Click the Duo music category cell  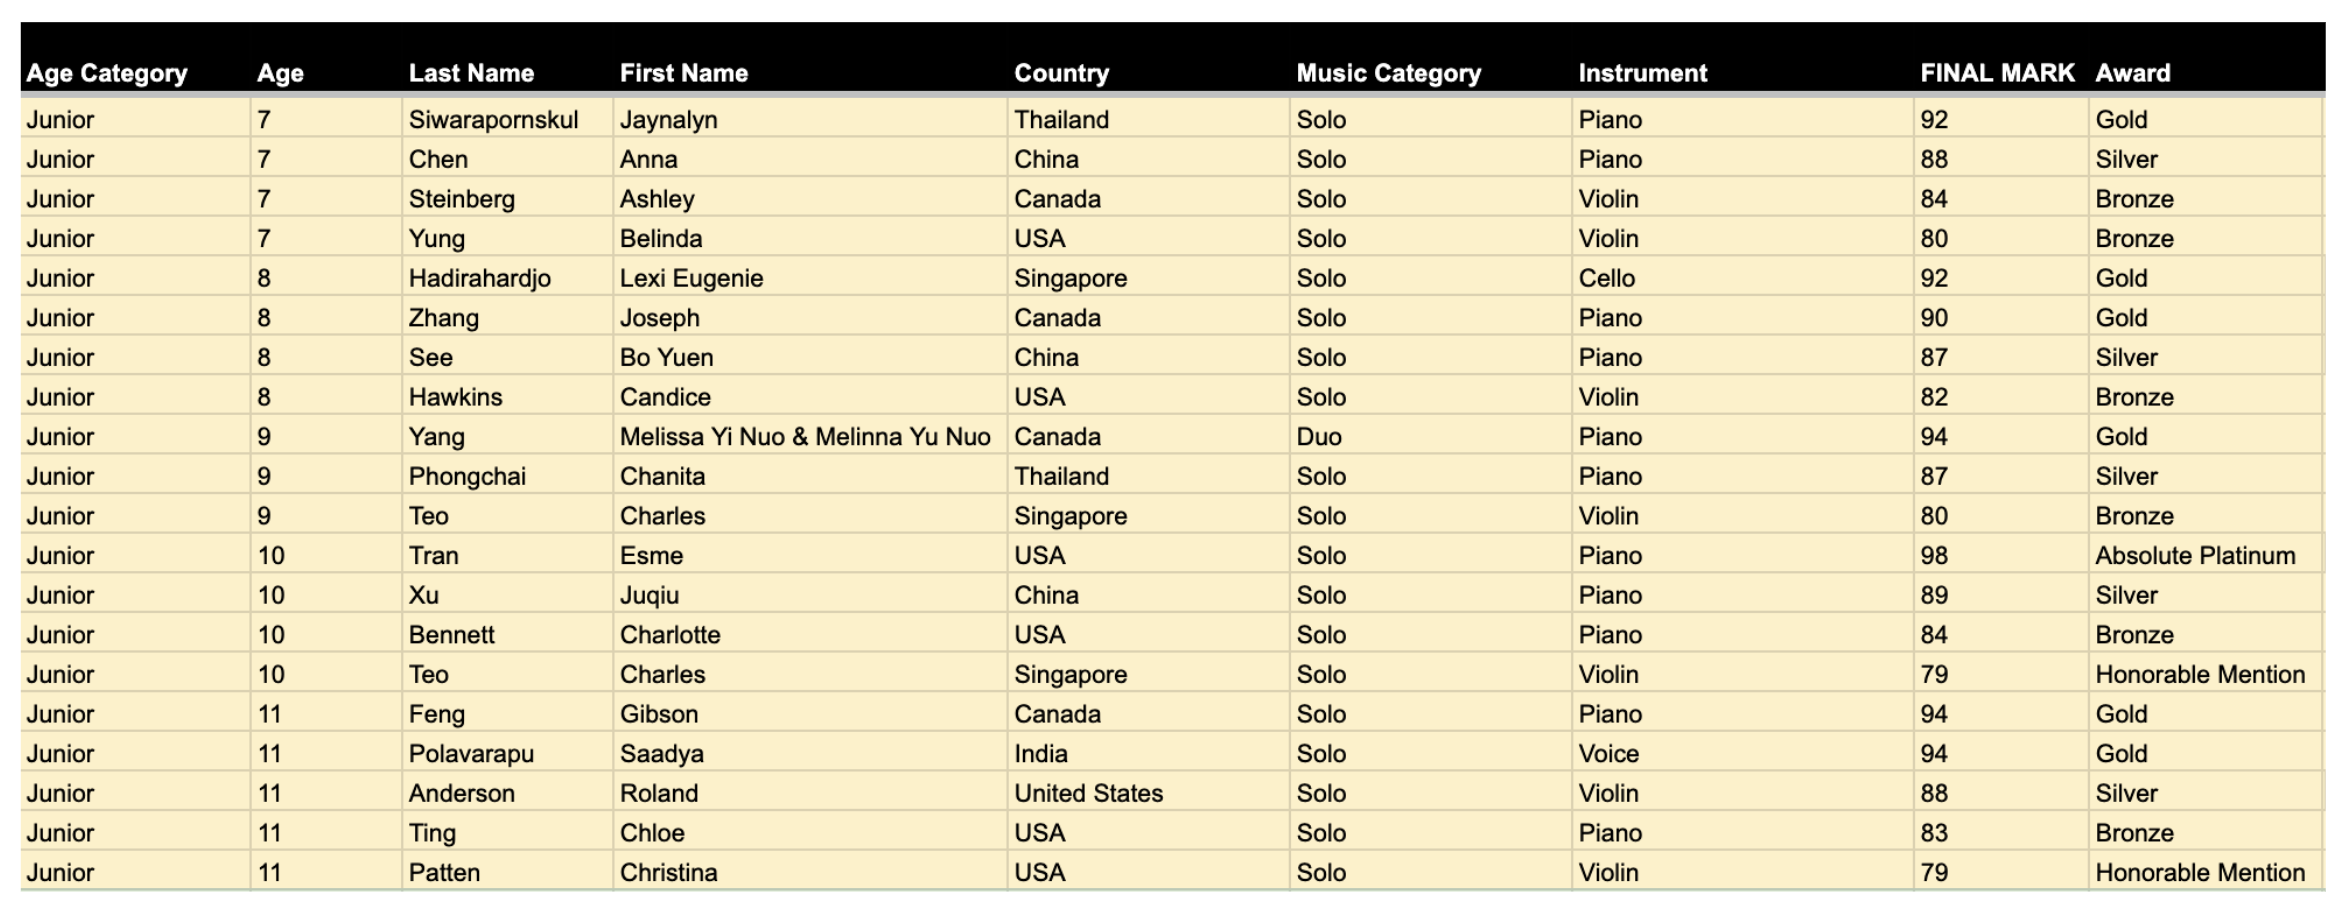click(1430, 436)
